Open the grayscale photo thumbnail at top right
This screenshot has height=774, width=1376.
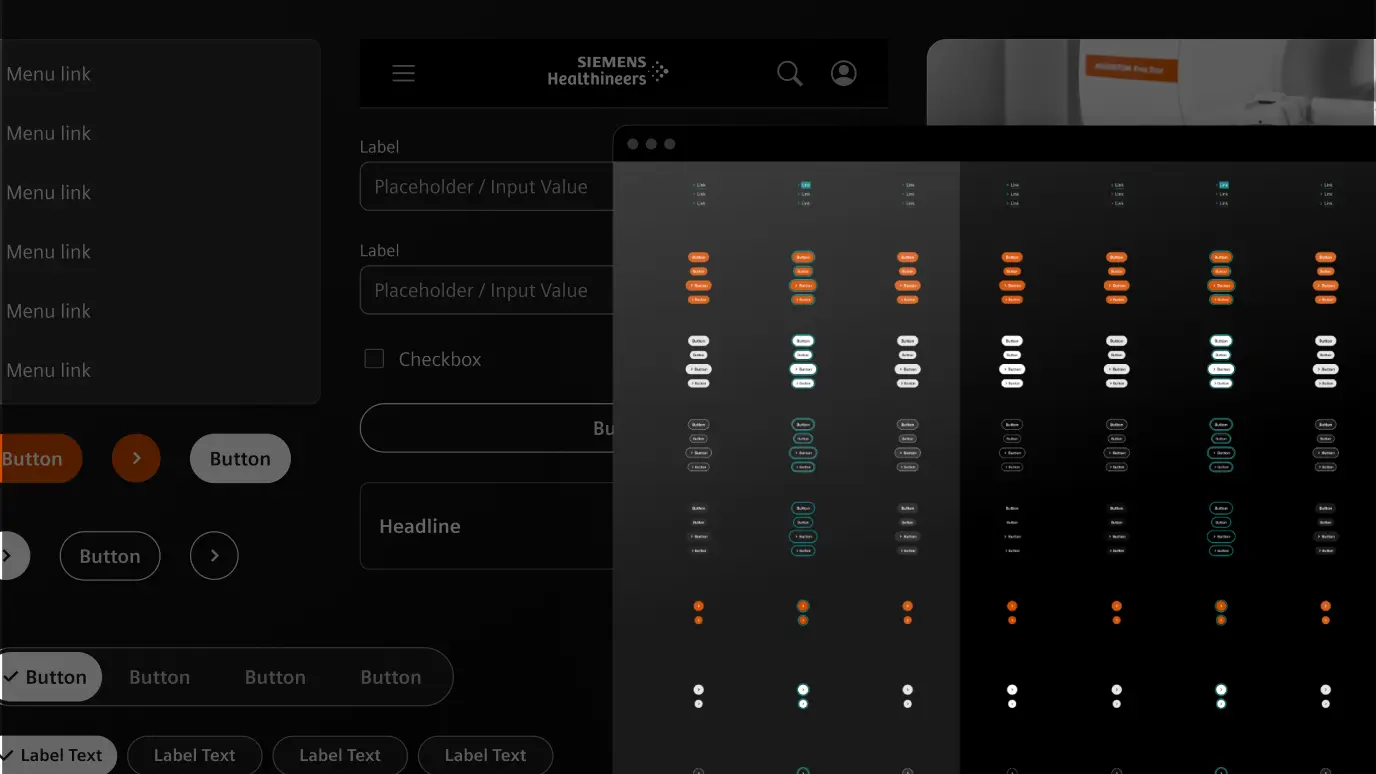tap(1150, 82)
